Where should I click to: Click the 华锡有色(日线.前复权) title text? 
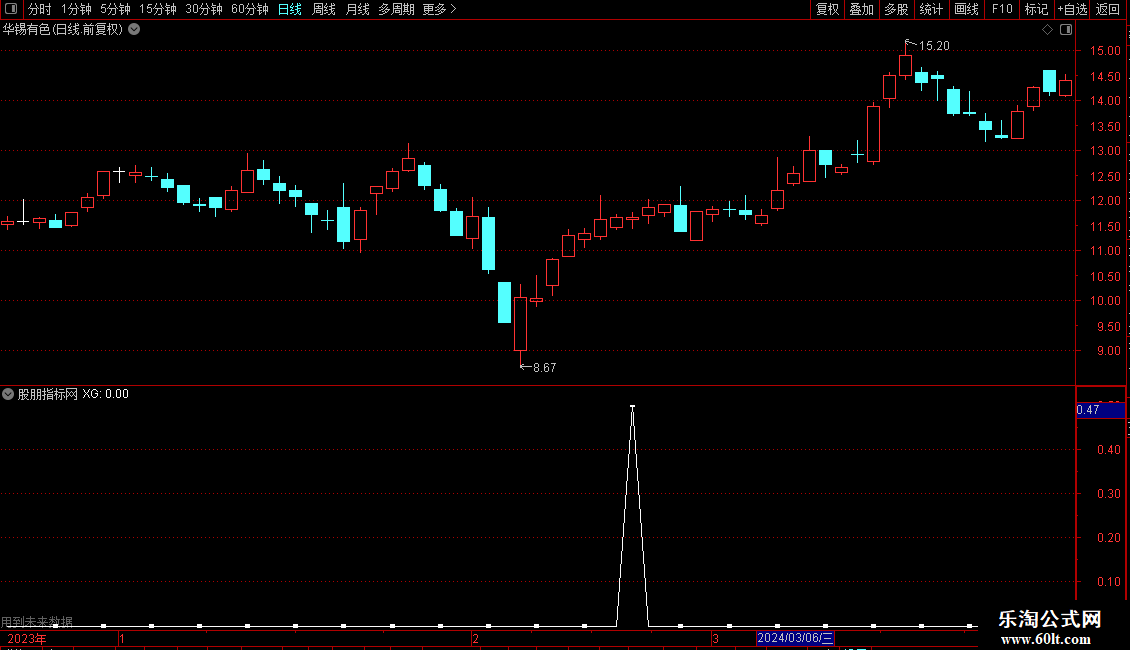63,30
